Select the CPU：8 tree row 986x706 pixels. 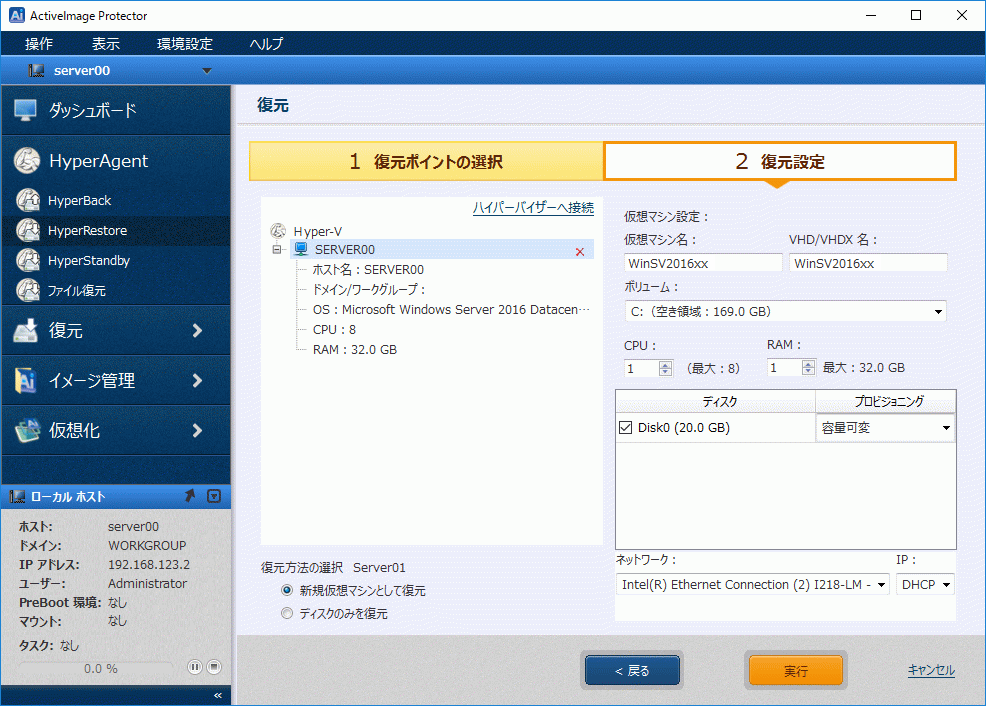click(334, 329)
